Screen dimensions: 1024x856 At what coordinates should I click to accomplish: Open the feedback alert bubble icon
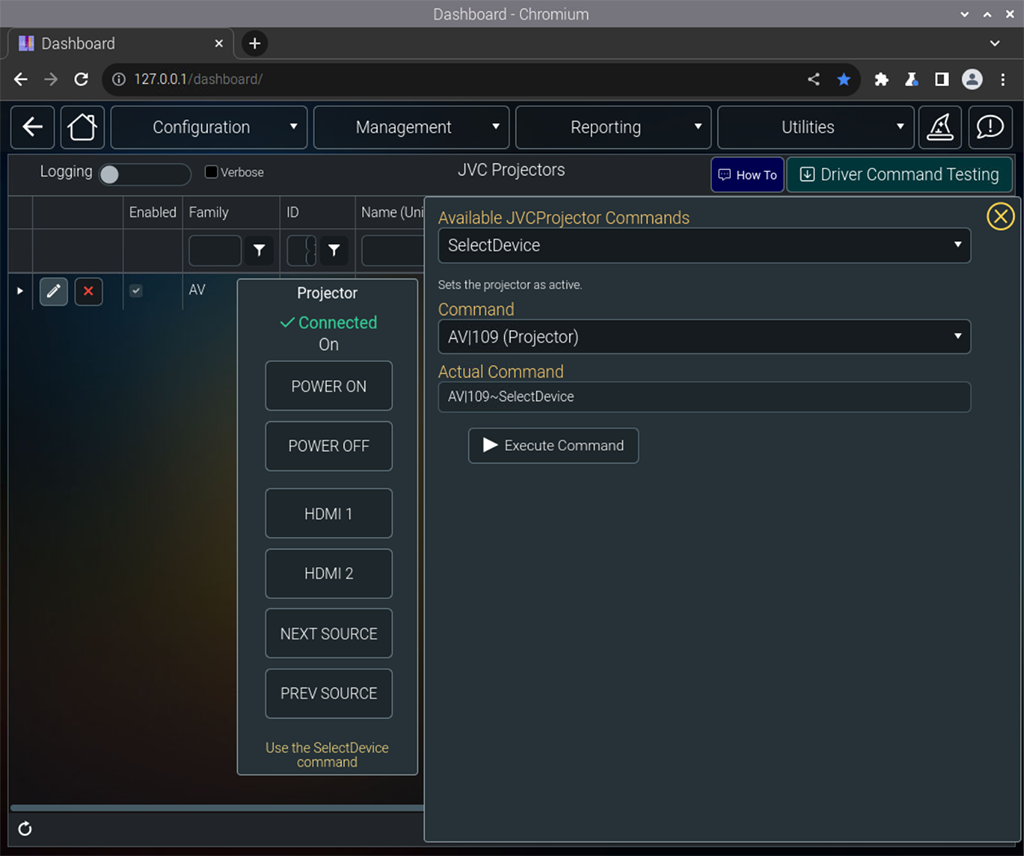990,127
